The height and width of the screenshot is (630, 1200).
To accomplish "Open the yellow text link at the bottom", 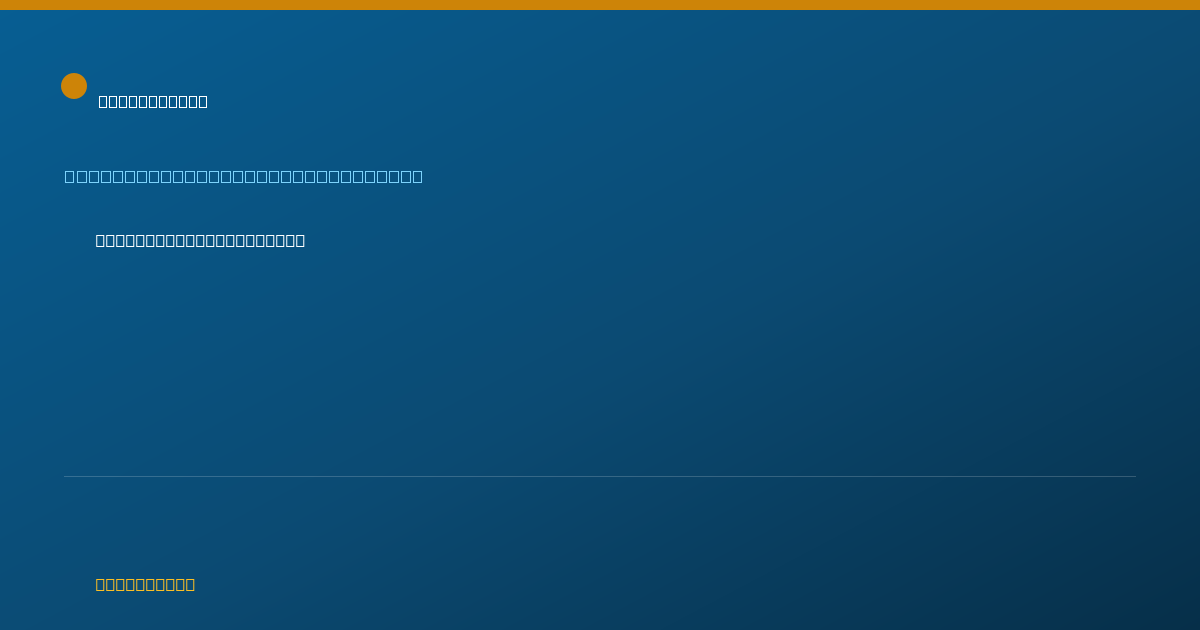I will click(145, 584).
